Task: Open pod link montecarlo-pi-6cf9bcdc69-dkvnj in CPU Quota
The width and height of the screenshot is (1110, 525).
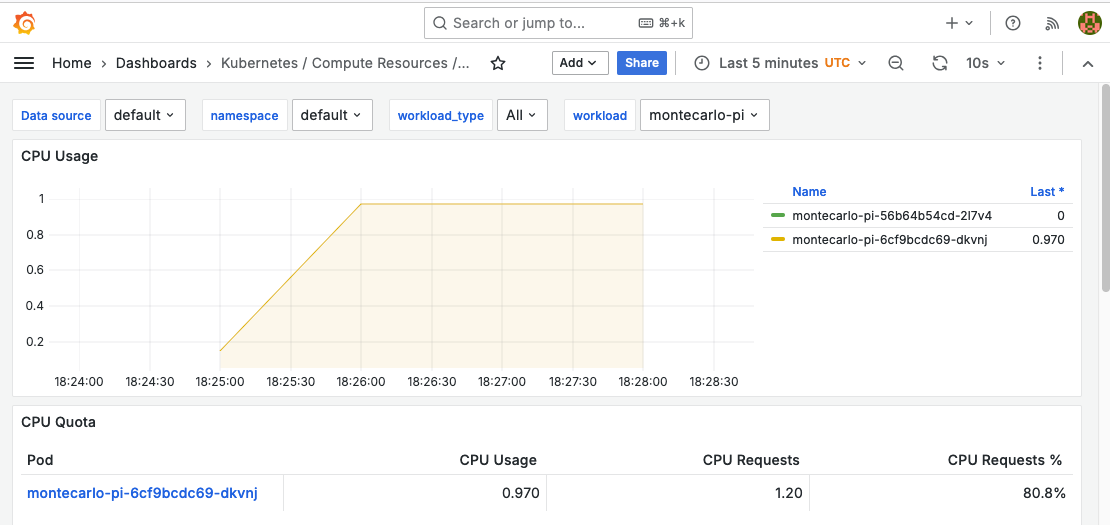Action: [x=142, y=493]
